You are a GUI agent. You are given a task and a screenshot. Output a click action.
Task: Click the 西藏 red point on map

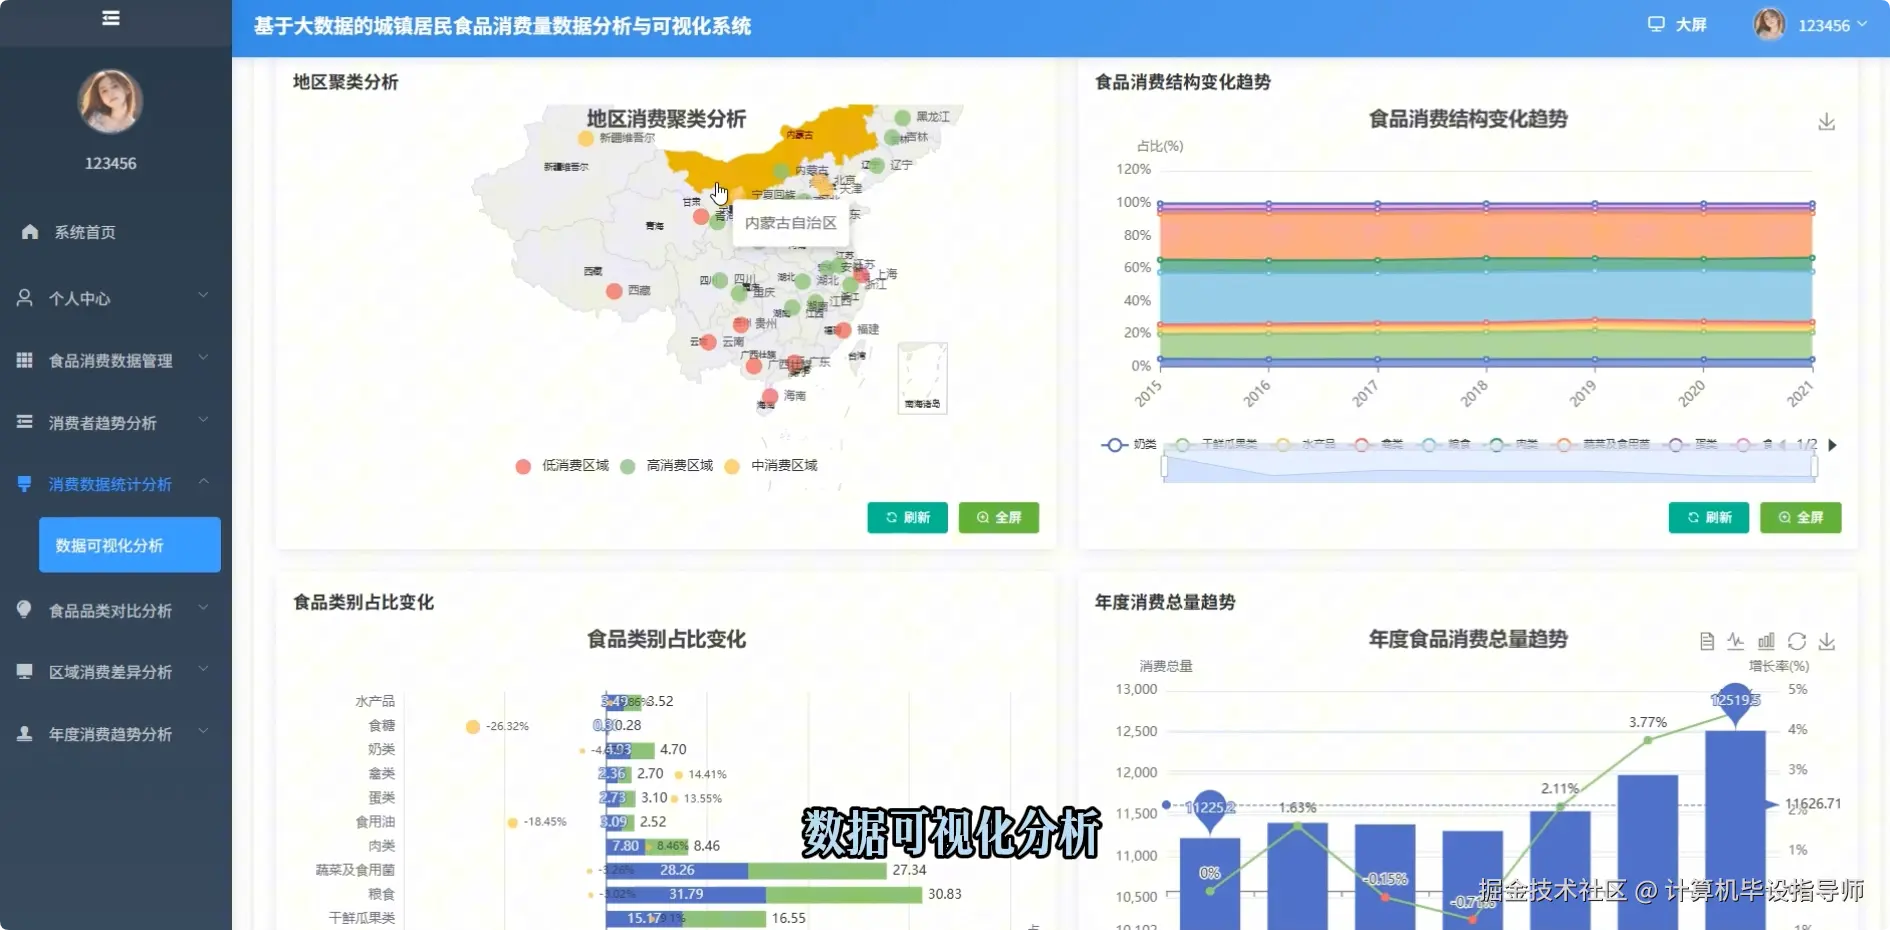tap(614, 291)
